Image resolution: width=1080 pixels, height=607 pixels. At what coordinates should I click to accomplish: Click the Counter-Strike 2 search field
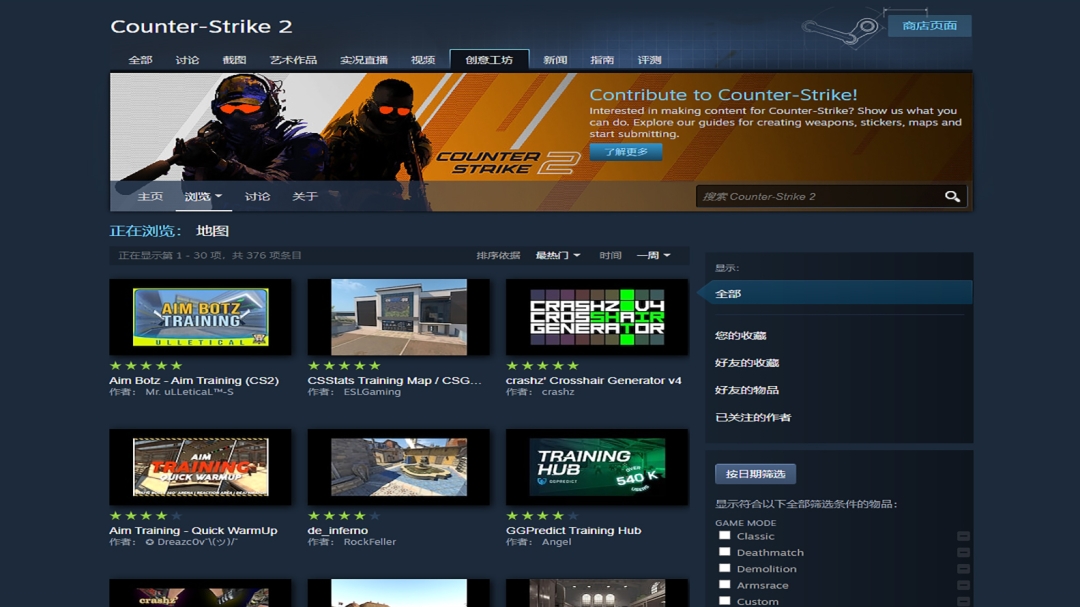click(820, 196)
